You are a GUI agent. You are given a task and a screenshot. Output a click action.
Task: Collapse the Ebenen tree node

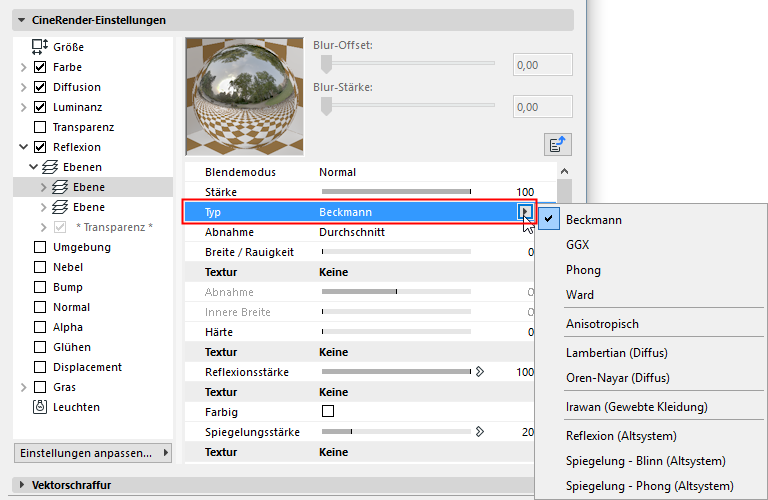(x=33, y=167)
